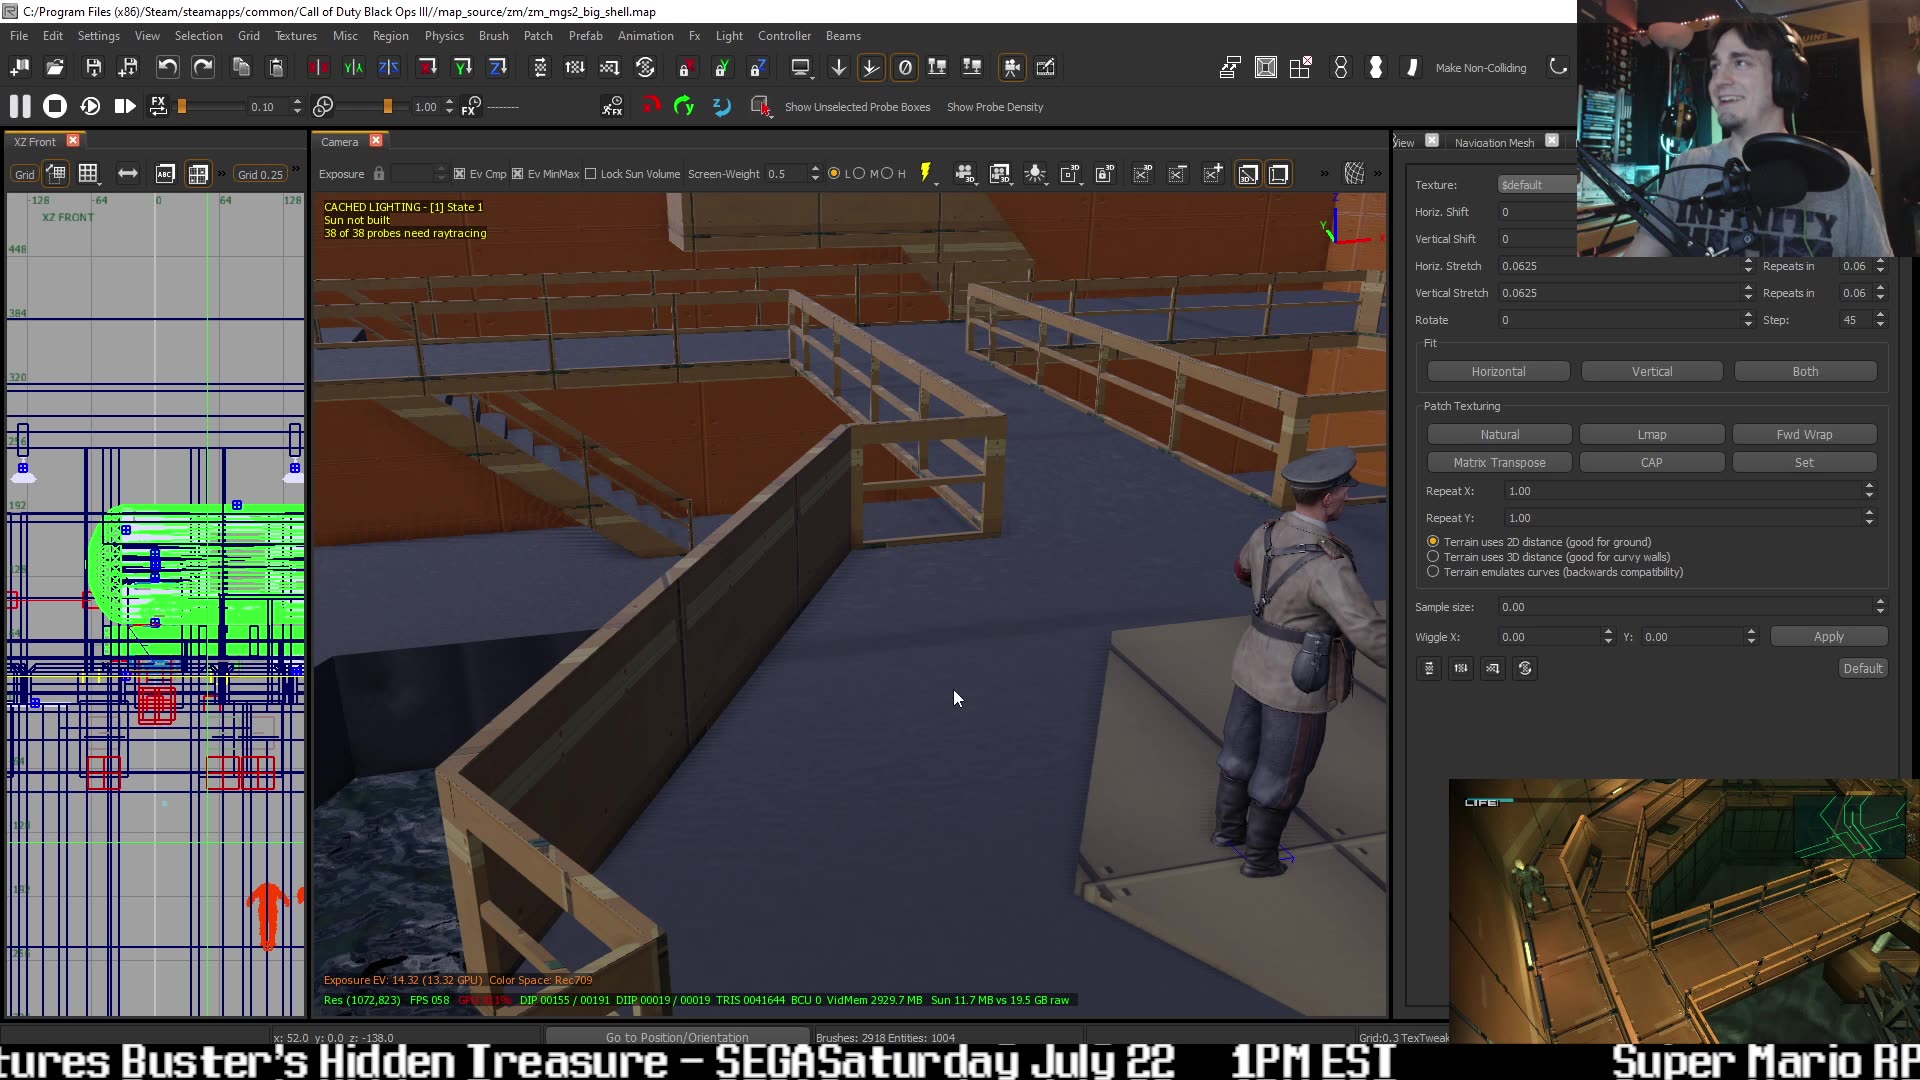Click the lightning build-lighting icon
Screen dimensions: 1920x1080
[x=925, y=172]
